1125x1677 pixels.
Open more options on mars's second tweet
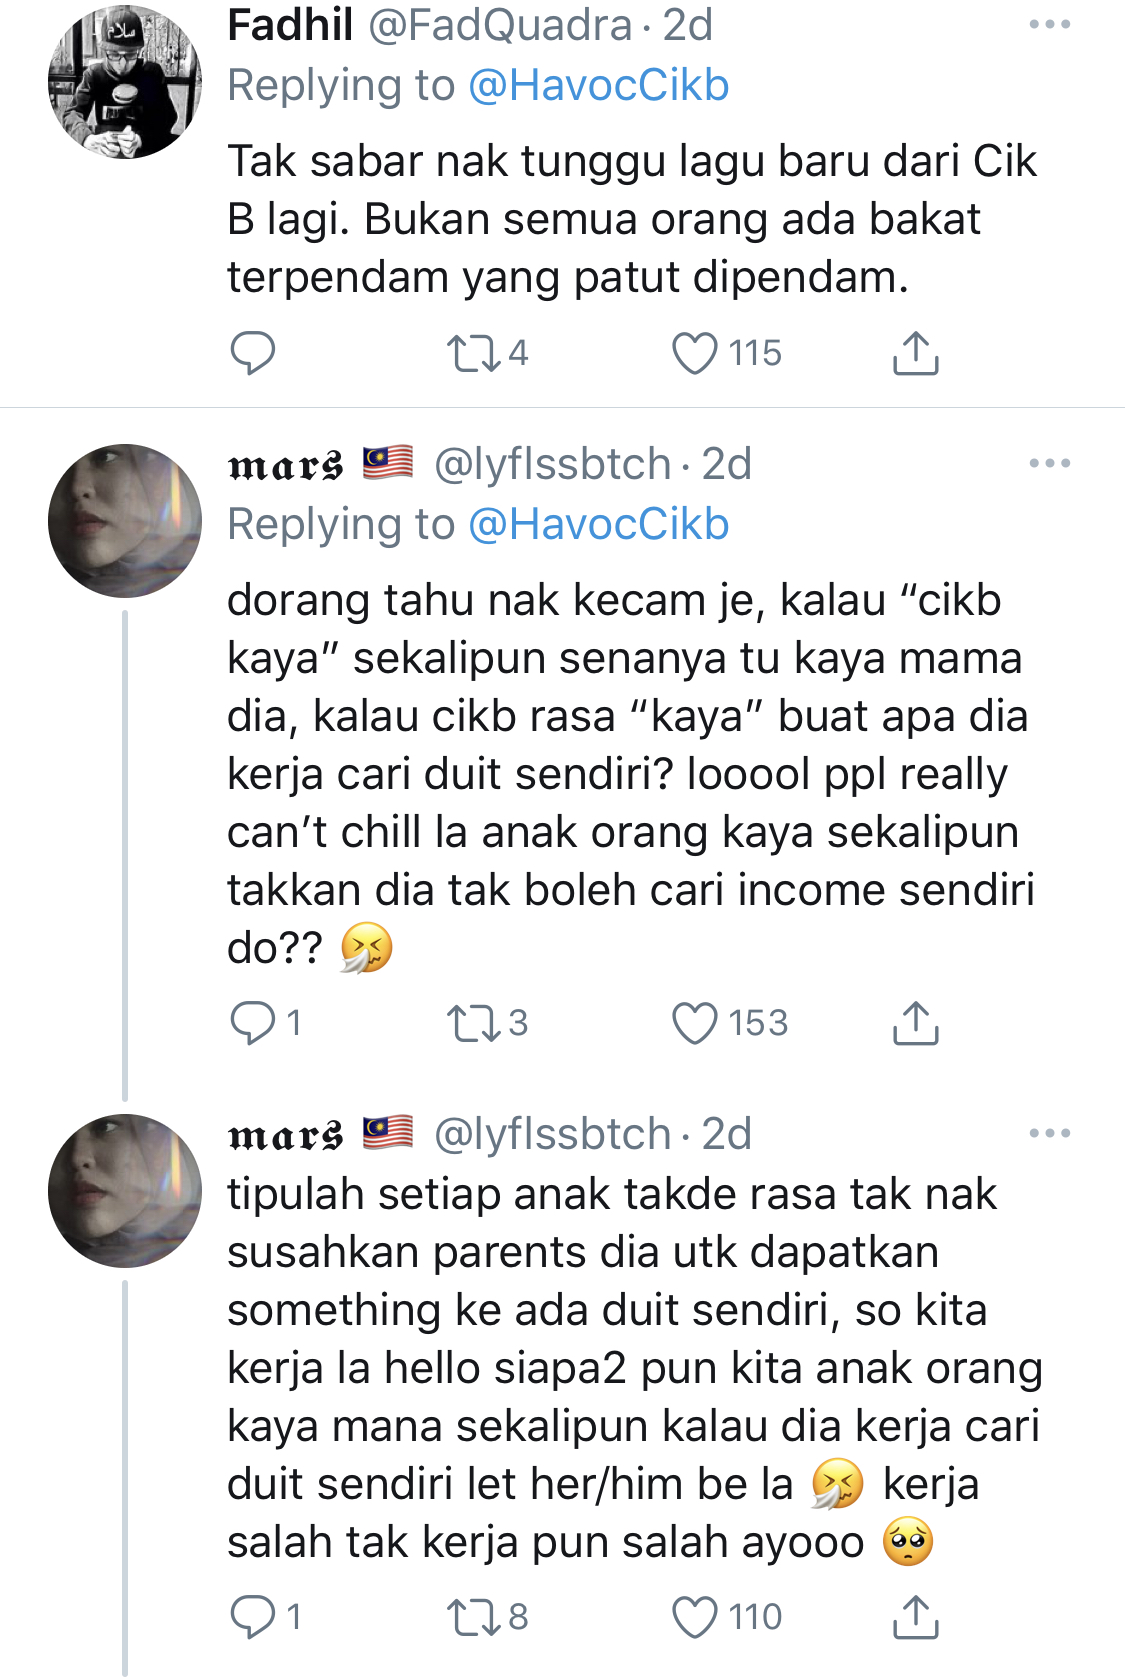[1049, 1134]
